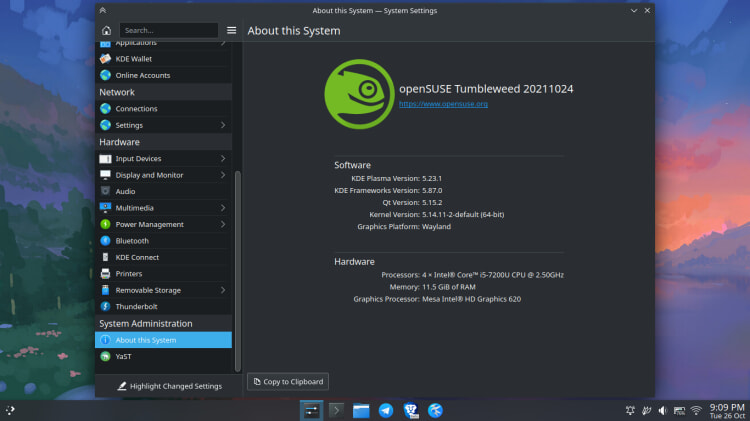The image size is (750, 421).
Task: Click the Printers icon
Action: point(105,274)
